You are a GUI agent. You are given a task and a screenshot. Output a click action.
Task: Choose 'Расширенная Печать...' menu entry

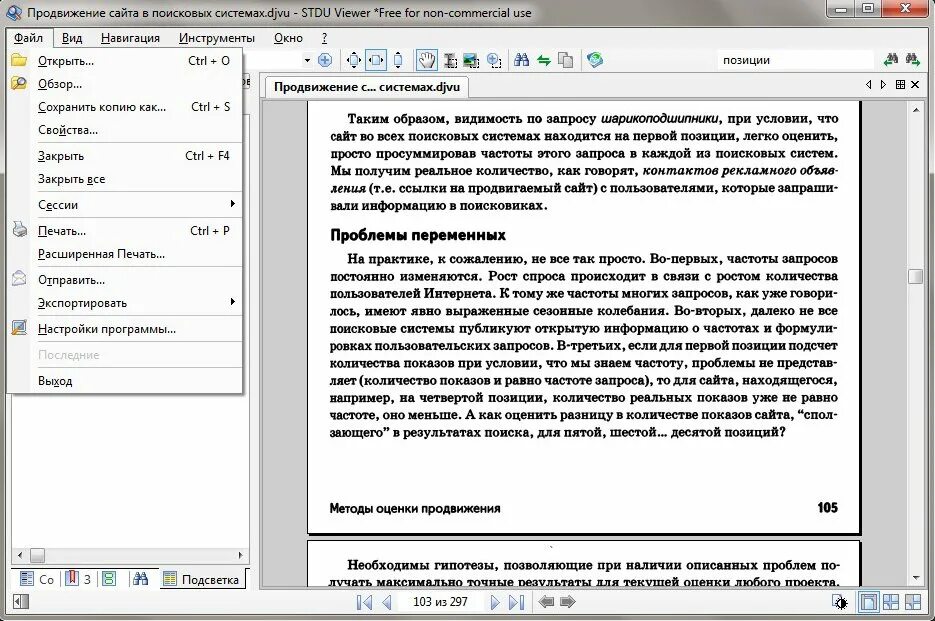[125, 254]
